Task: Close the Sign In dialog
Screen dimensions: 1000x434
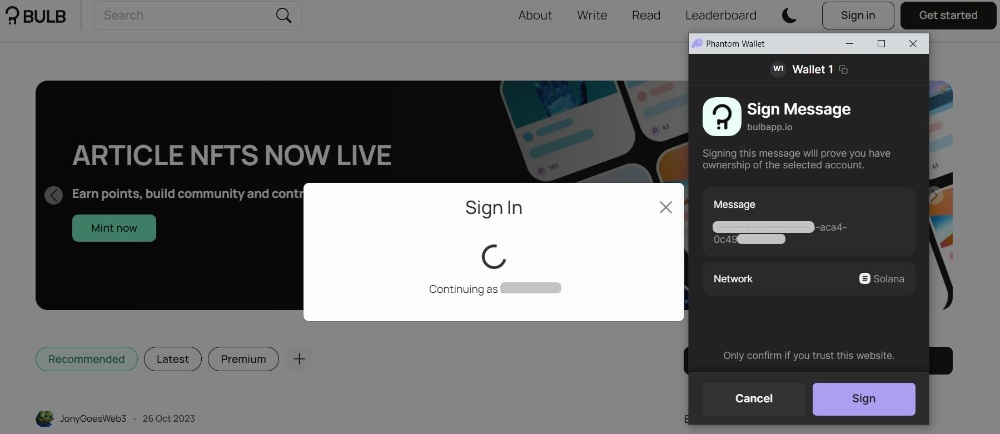Action: [665, 207]
